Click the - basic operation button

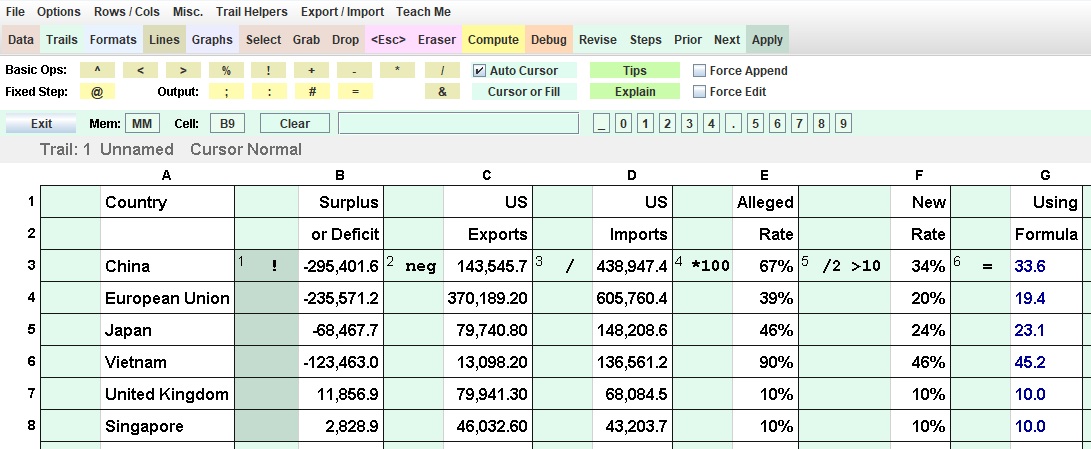click(355, 70)
